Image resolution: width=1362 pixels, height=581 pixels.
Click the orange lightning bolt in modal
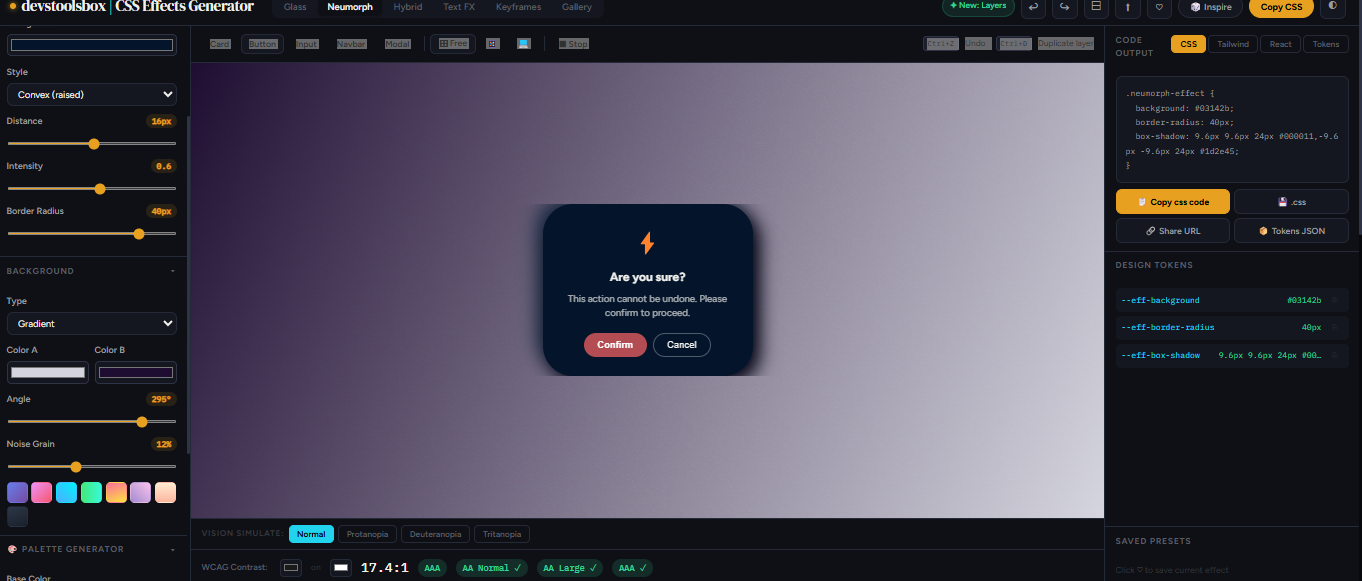[x=647, y=243]
